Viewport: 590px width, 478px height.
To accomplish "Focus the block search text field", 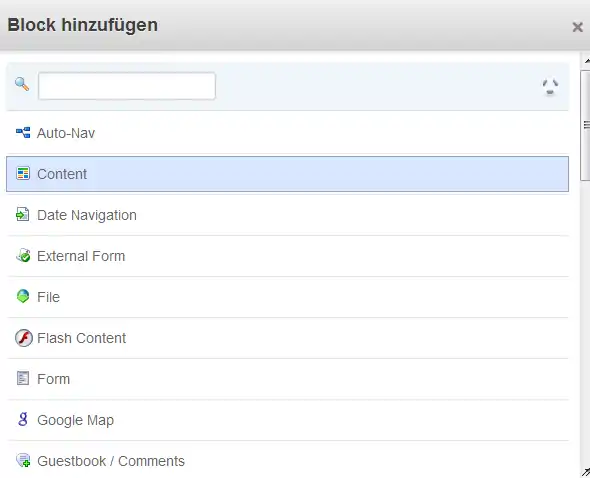I will [x=127, y=86].
